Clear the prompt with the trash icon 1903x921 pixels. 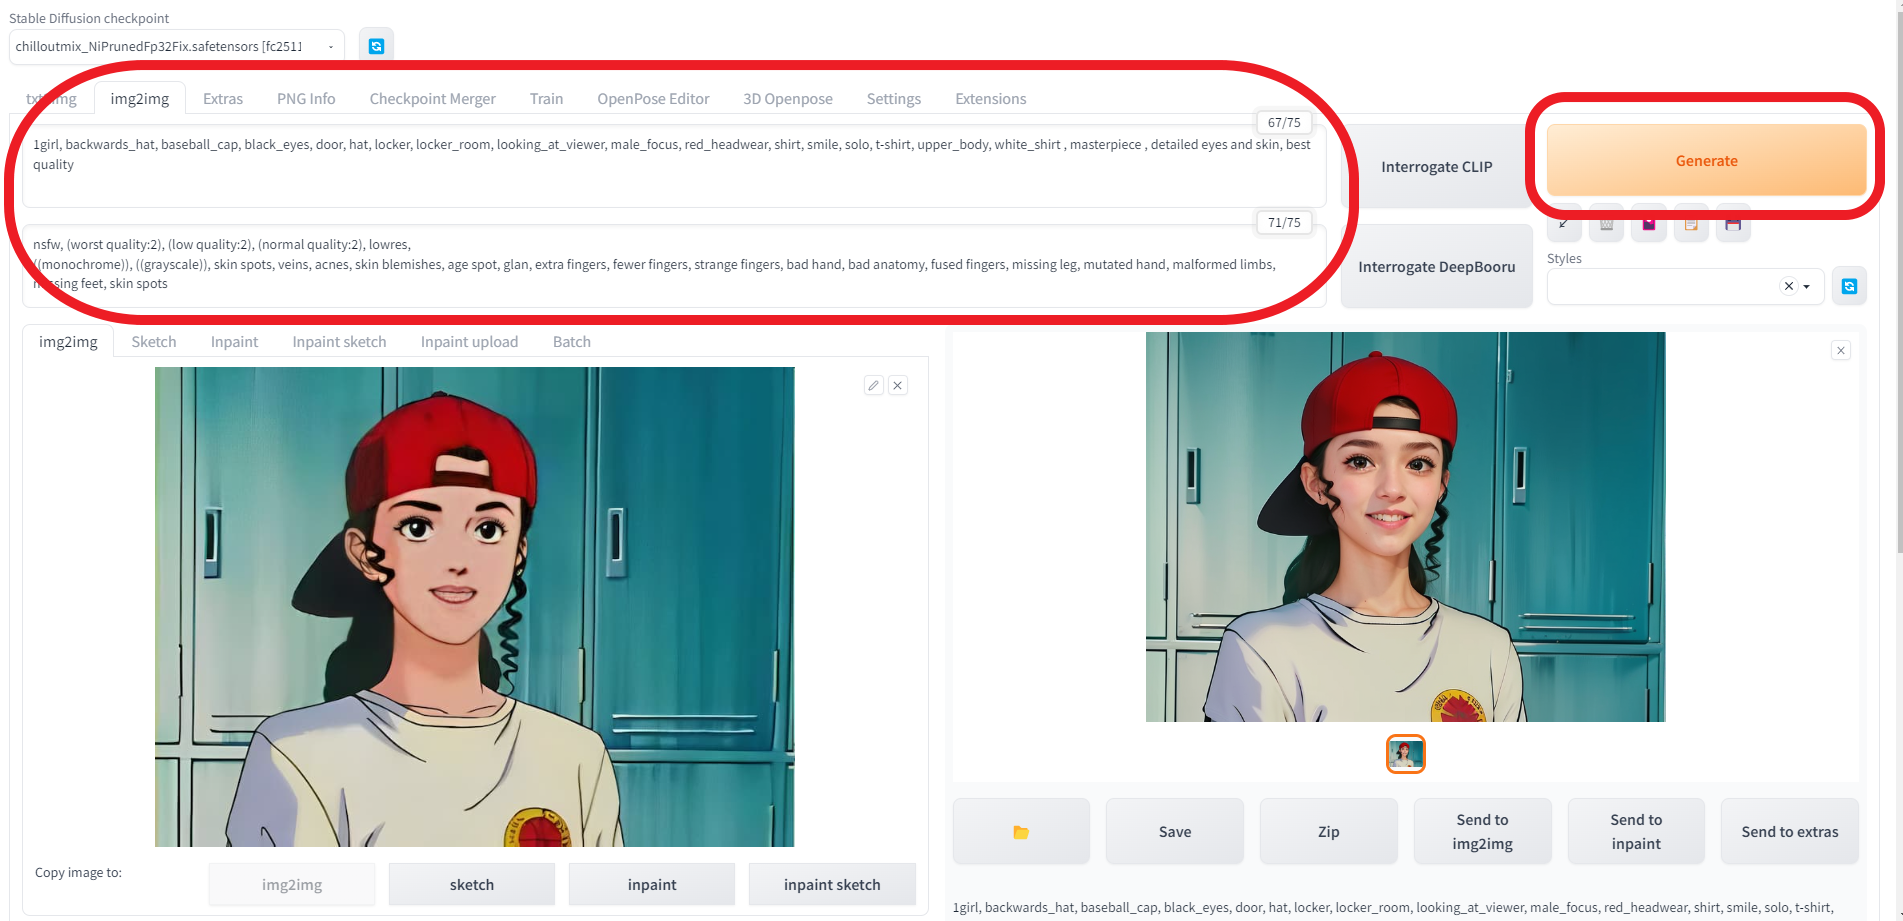(x=1607, y=224)
